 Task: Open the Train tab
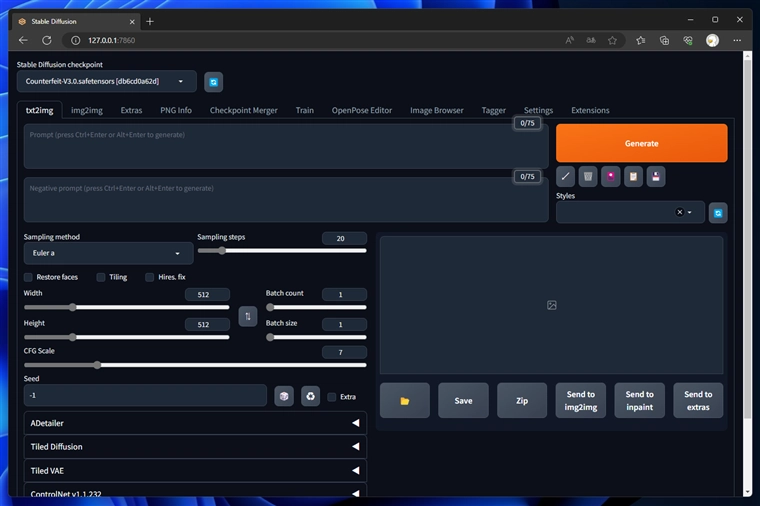[304, 111]
